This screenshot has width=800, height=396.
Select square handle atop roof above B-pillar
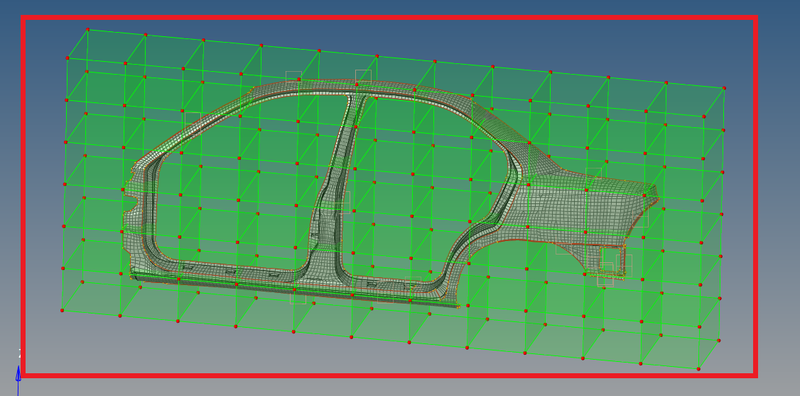[x=363, y=77]
